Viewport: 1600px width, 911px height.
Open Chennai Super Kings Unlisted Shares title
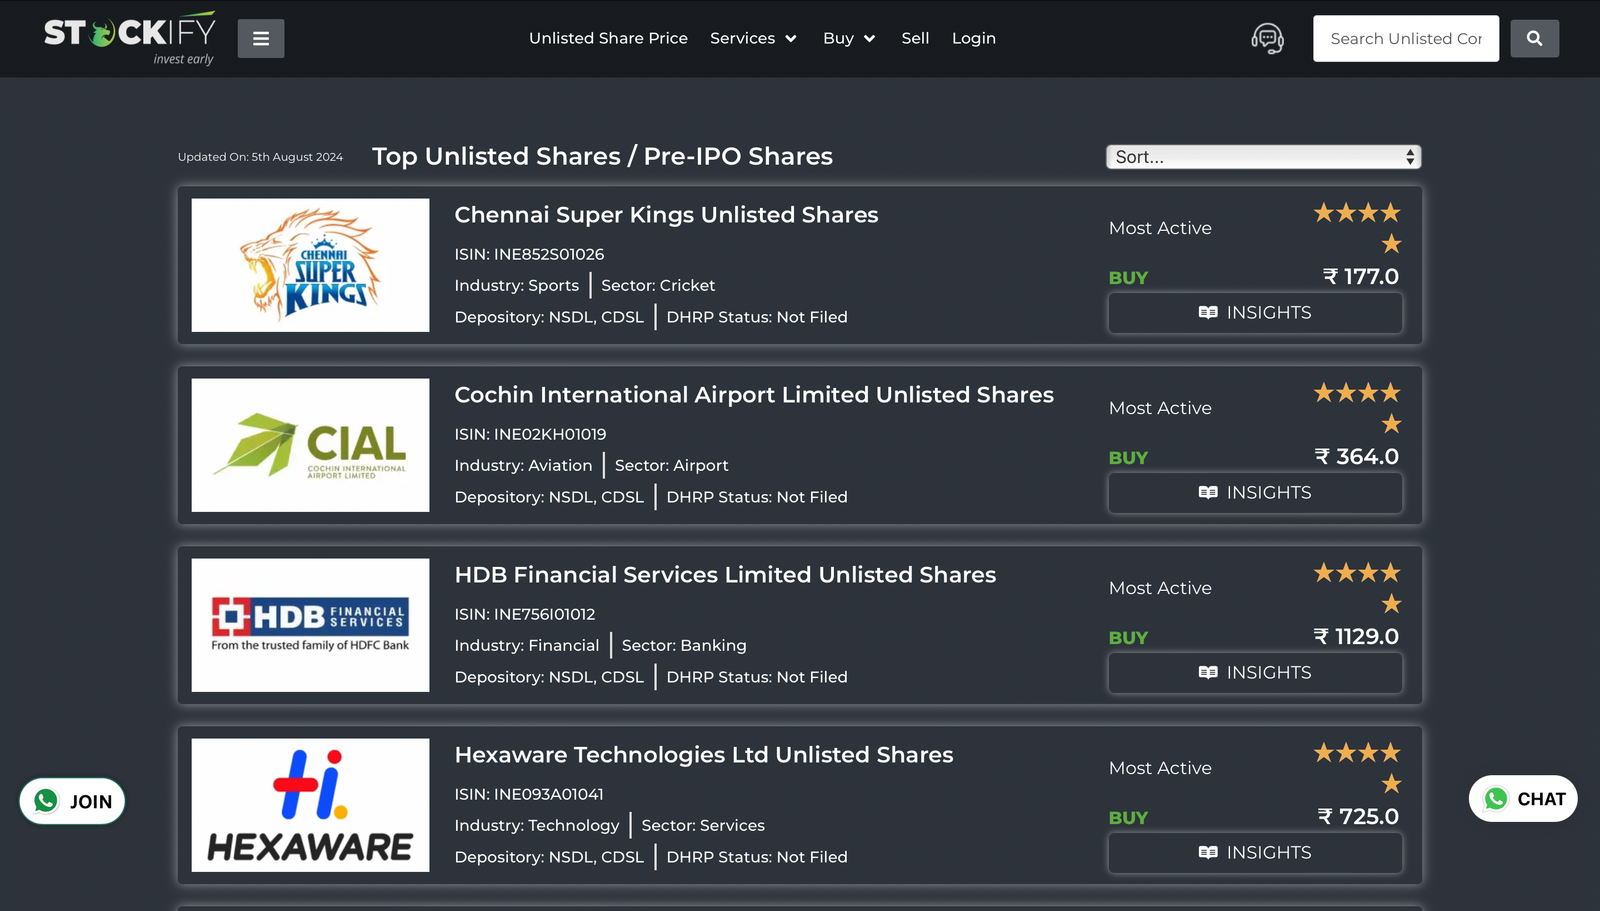[x=666, y=215]
